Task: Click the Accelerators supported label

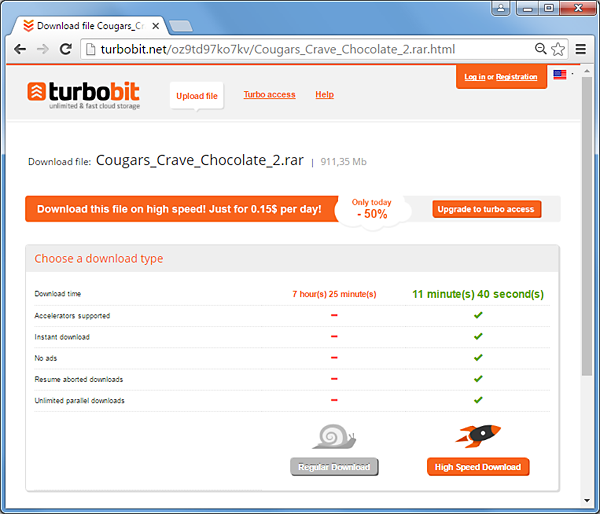Action: (x=72, y=316)
